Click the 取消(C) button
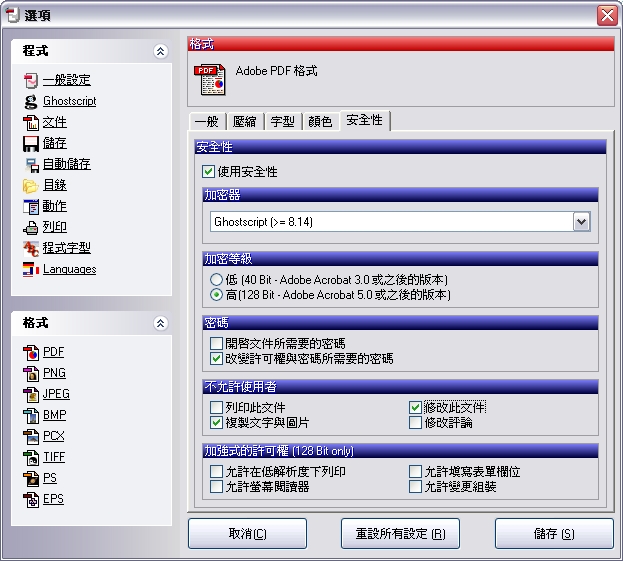 click(248, 534)
